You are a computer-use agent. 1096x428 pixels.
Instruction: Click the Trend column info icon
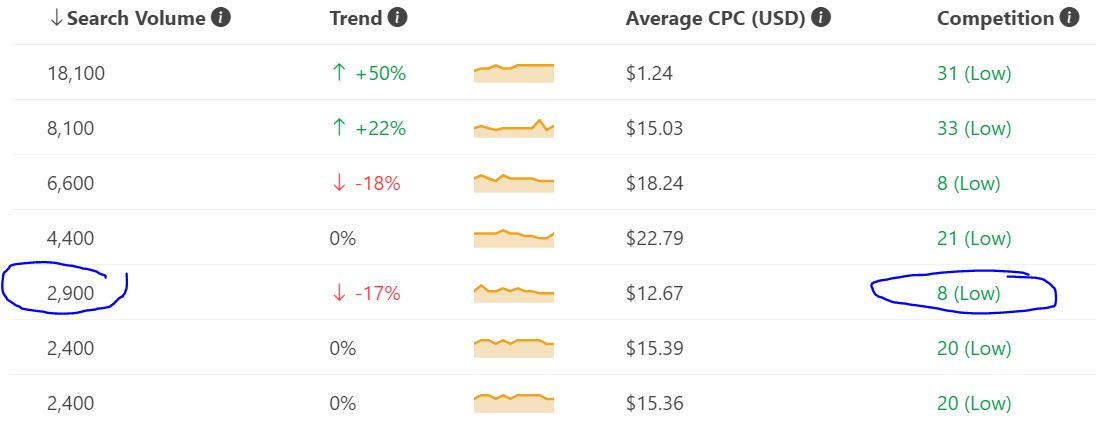point(398,18)
